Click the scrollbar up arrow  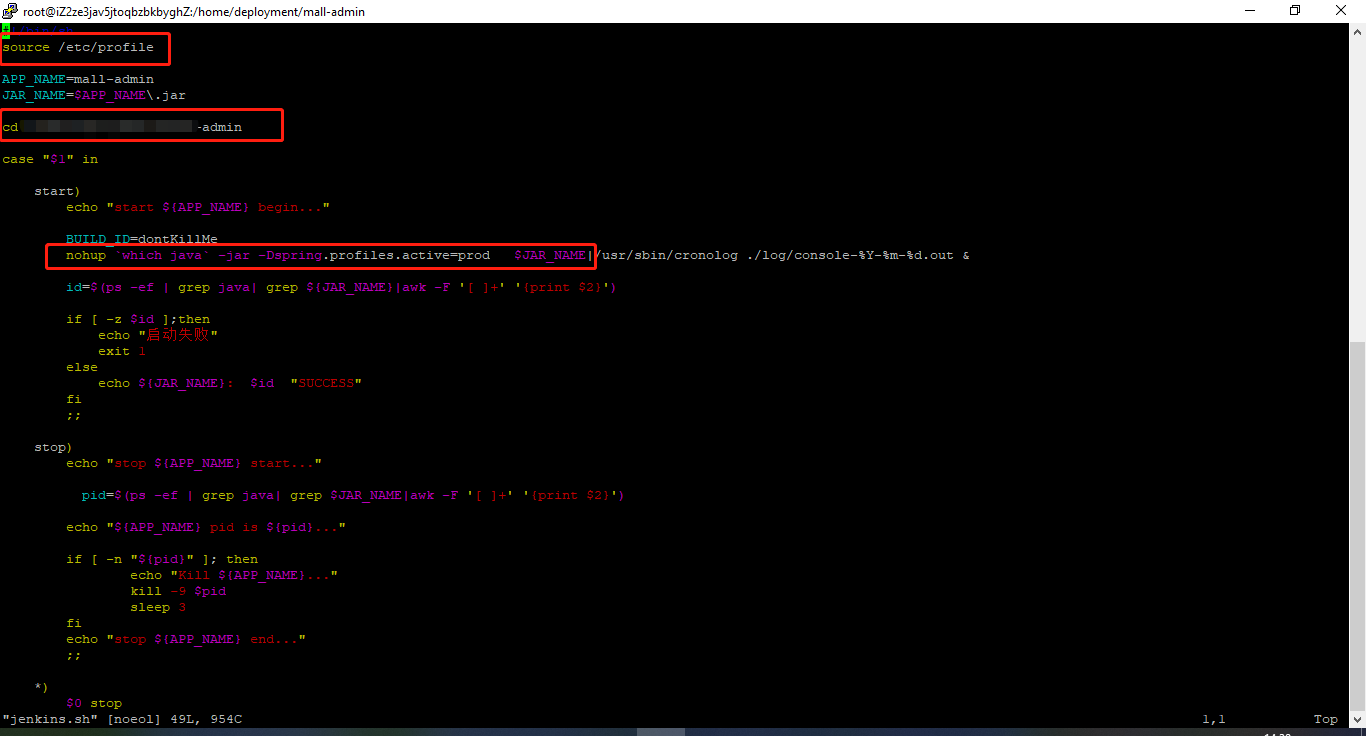pos(1357,31)
